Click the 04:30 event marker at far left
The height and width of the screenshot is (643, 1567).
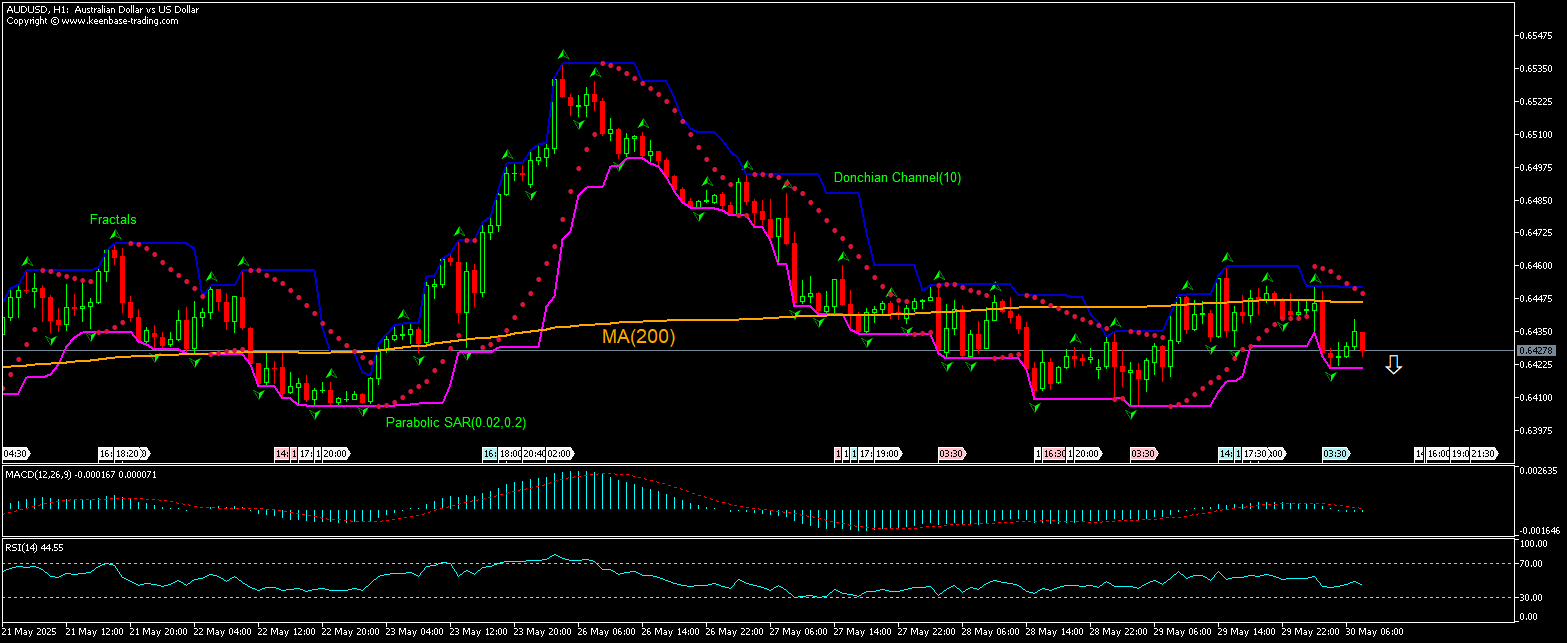click(14, 453)
